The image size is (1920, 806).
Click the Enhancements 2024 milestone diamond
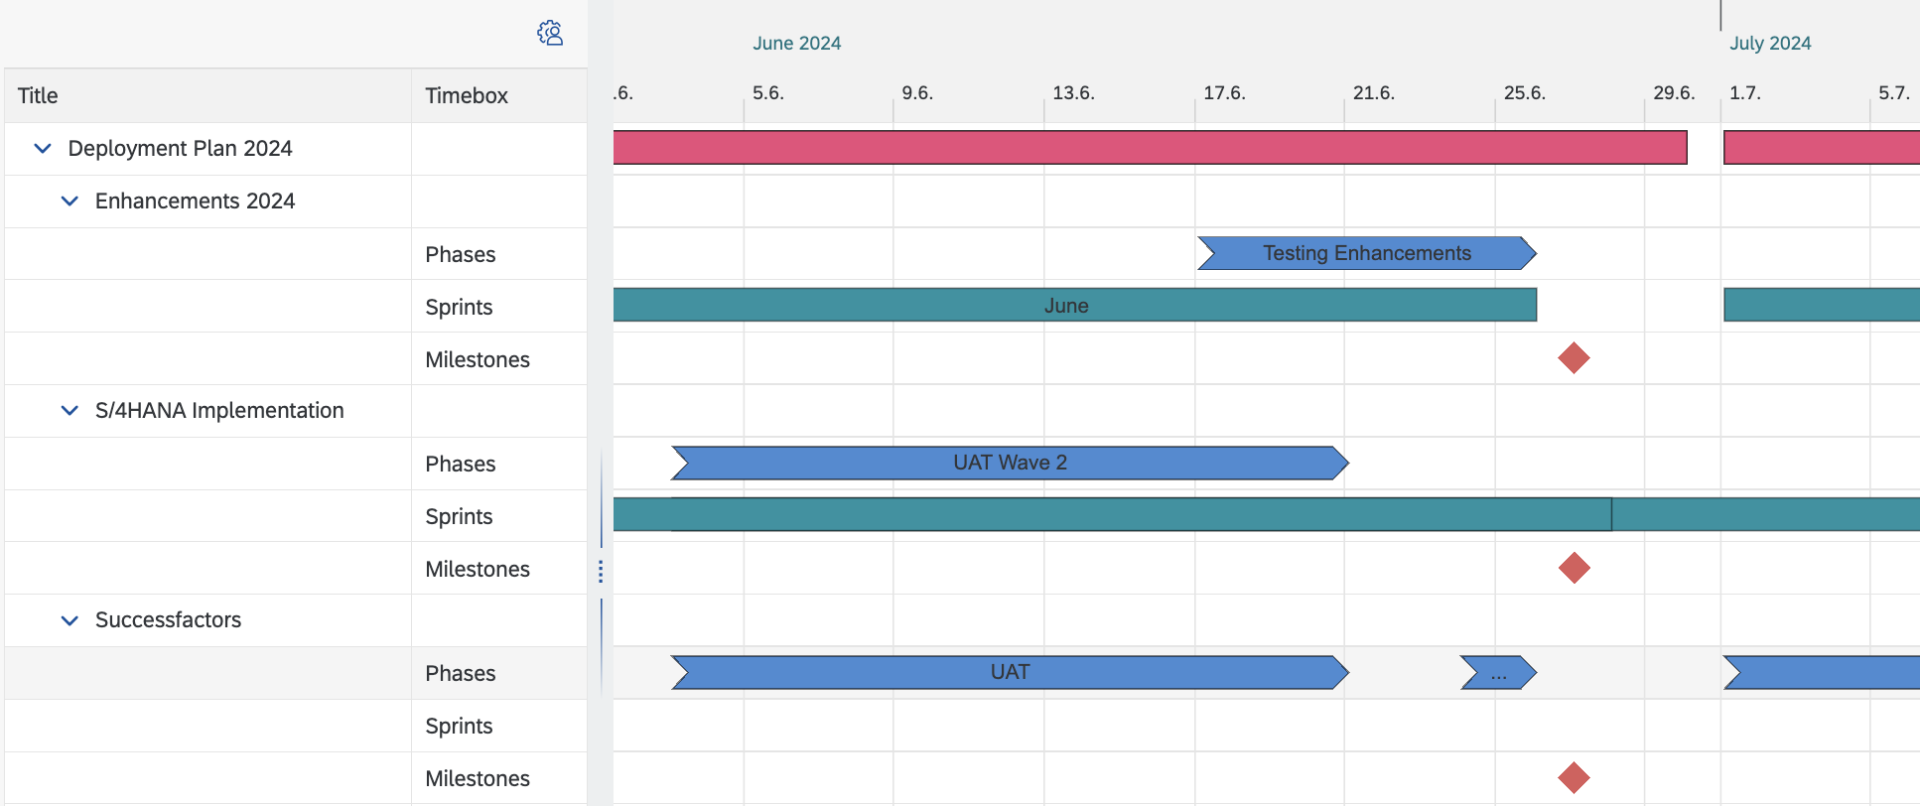[x=1573, y=358]
